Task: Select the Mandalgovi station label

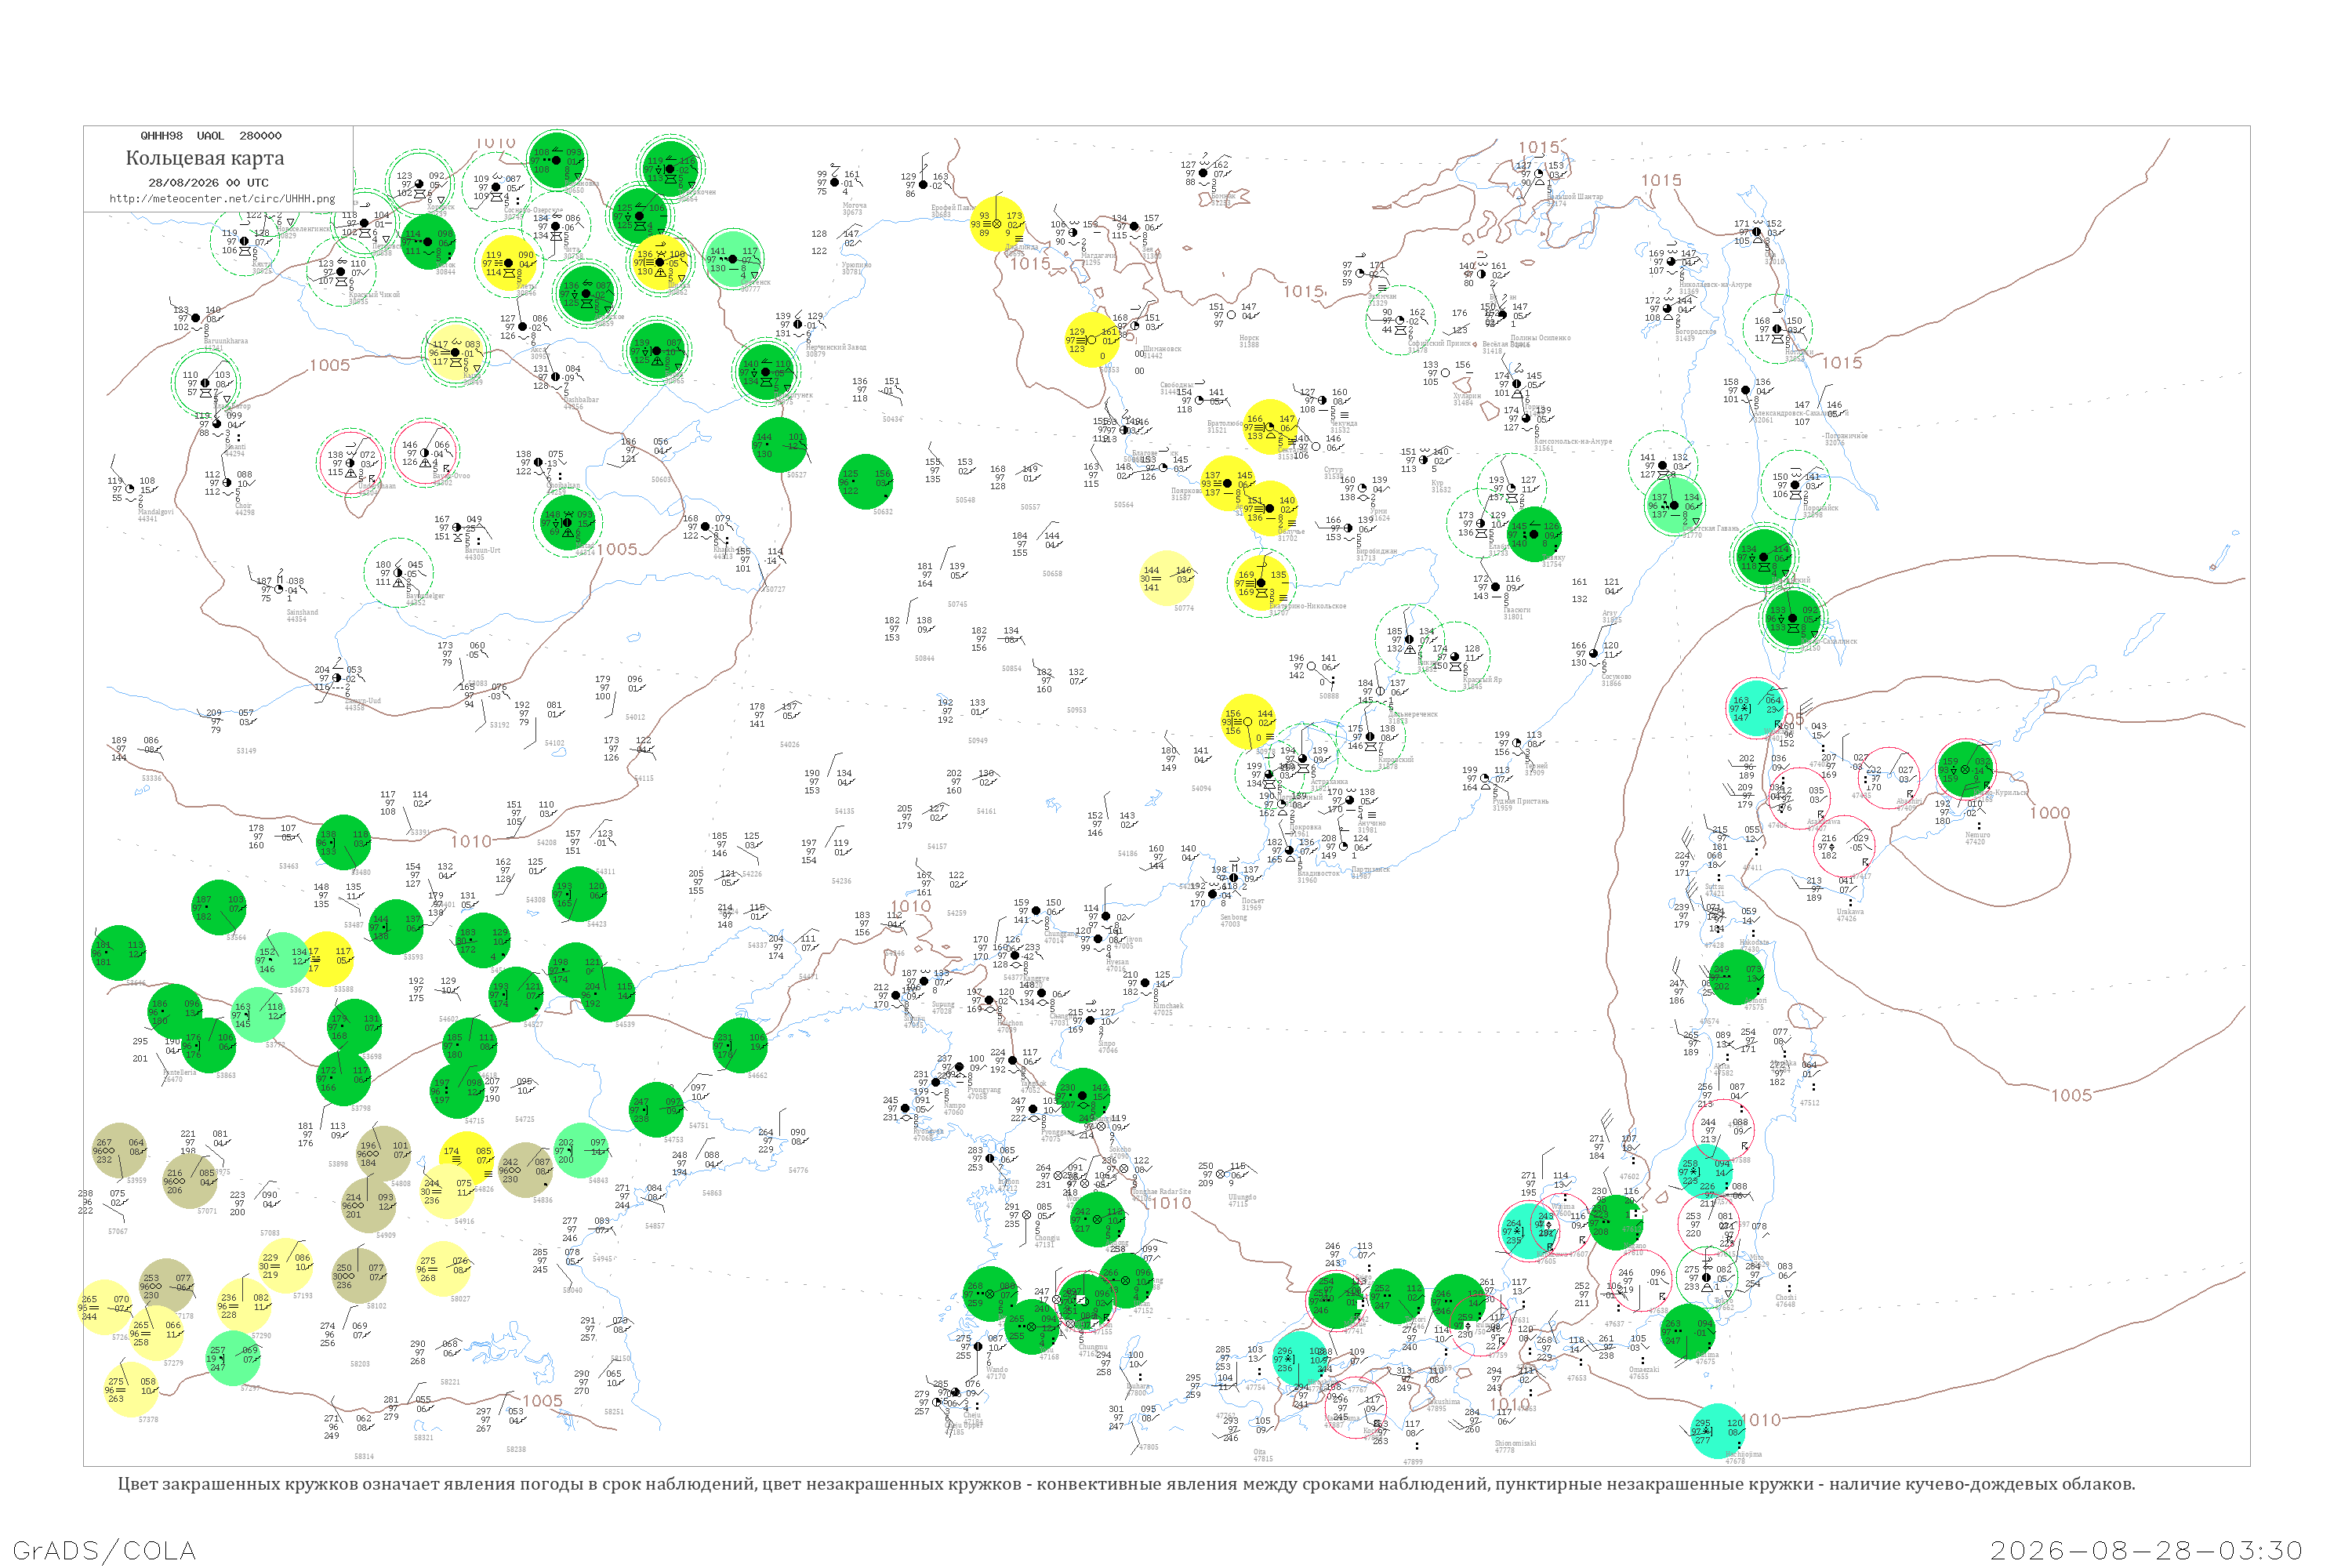Action: (155, 513)
